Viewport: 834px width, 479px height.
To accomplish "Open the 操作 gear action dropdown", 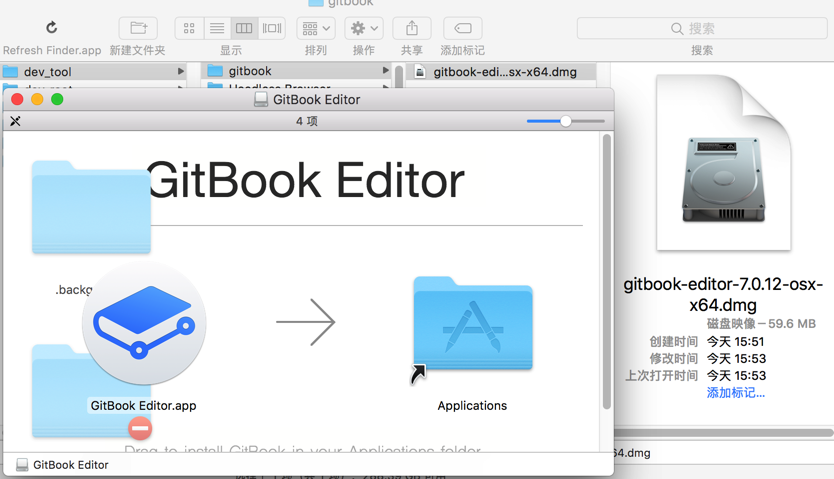I will (364, 28).
